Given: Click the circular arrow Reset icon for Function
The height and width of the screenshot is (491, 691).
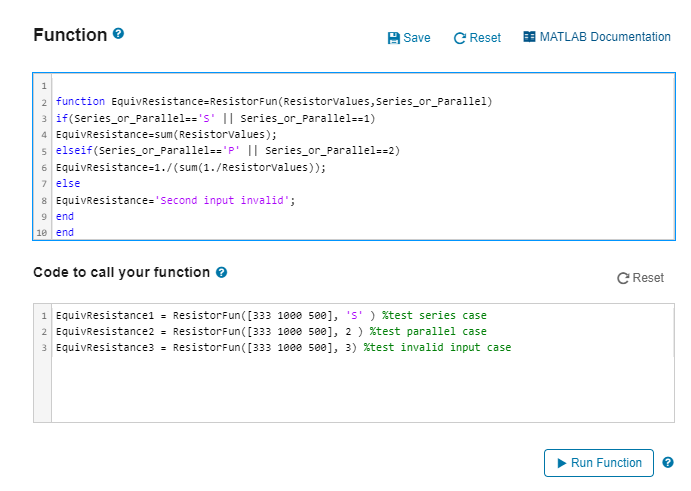Looking at the screenshot, I should click(460, 38).
